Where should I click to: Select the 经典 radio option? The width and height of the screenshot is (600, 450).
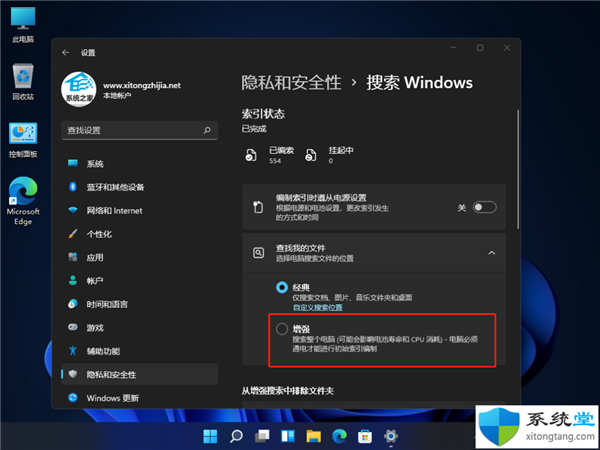click(x=282, y=287)
